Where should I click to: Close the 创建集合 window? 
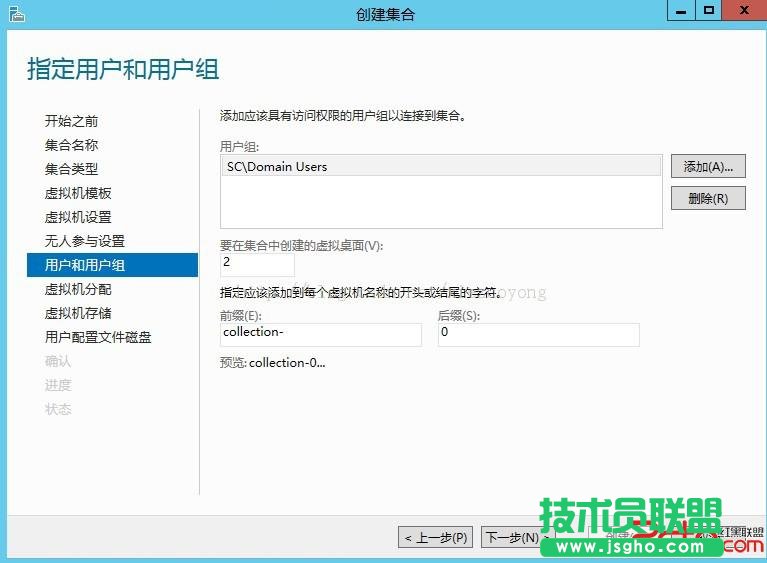(x=744, y=10)
